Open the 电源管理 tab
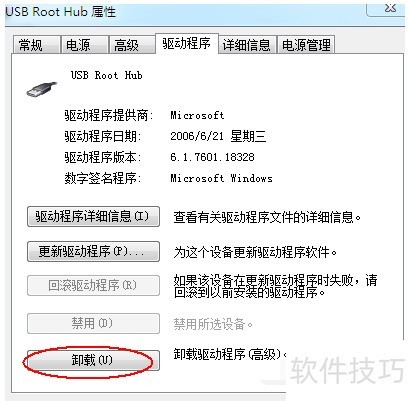 coord(306,45)
